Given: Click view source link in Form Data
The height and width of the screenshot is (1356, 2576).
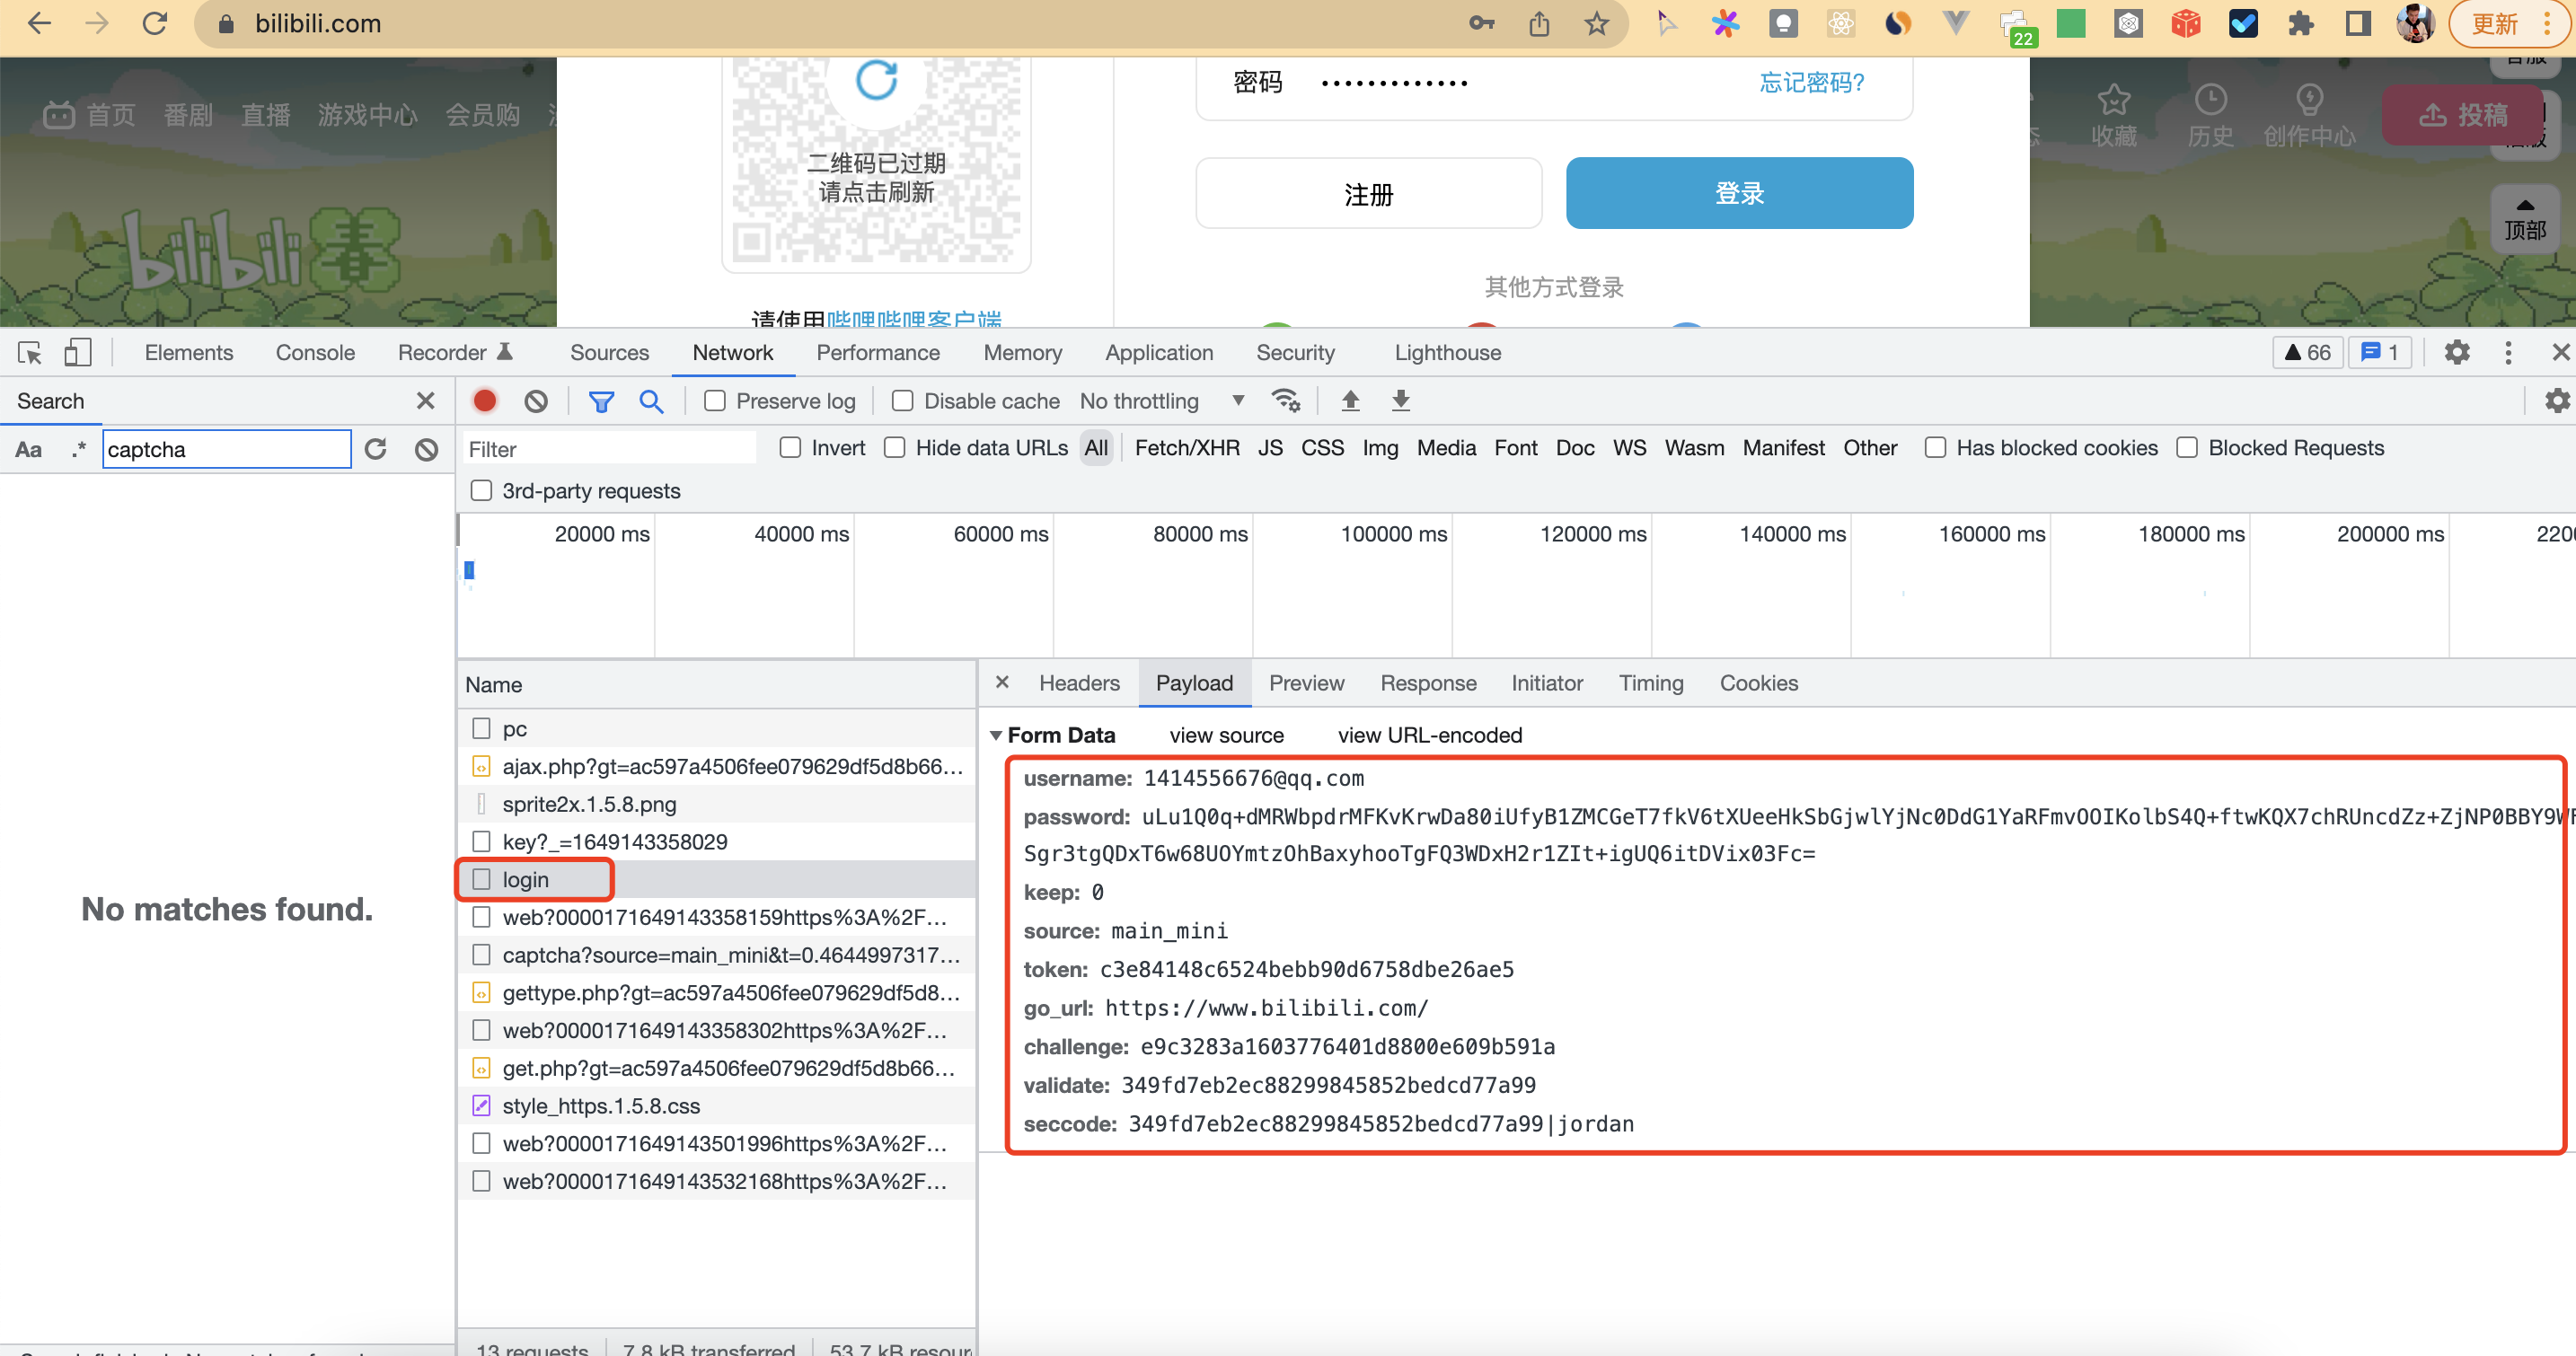Looking at the screenshot, I should [x=1225, y=735].
